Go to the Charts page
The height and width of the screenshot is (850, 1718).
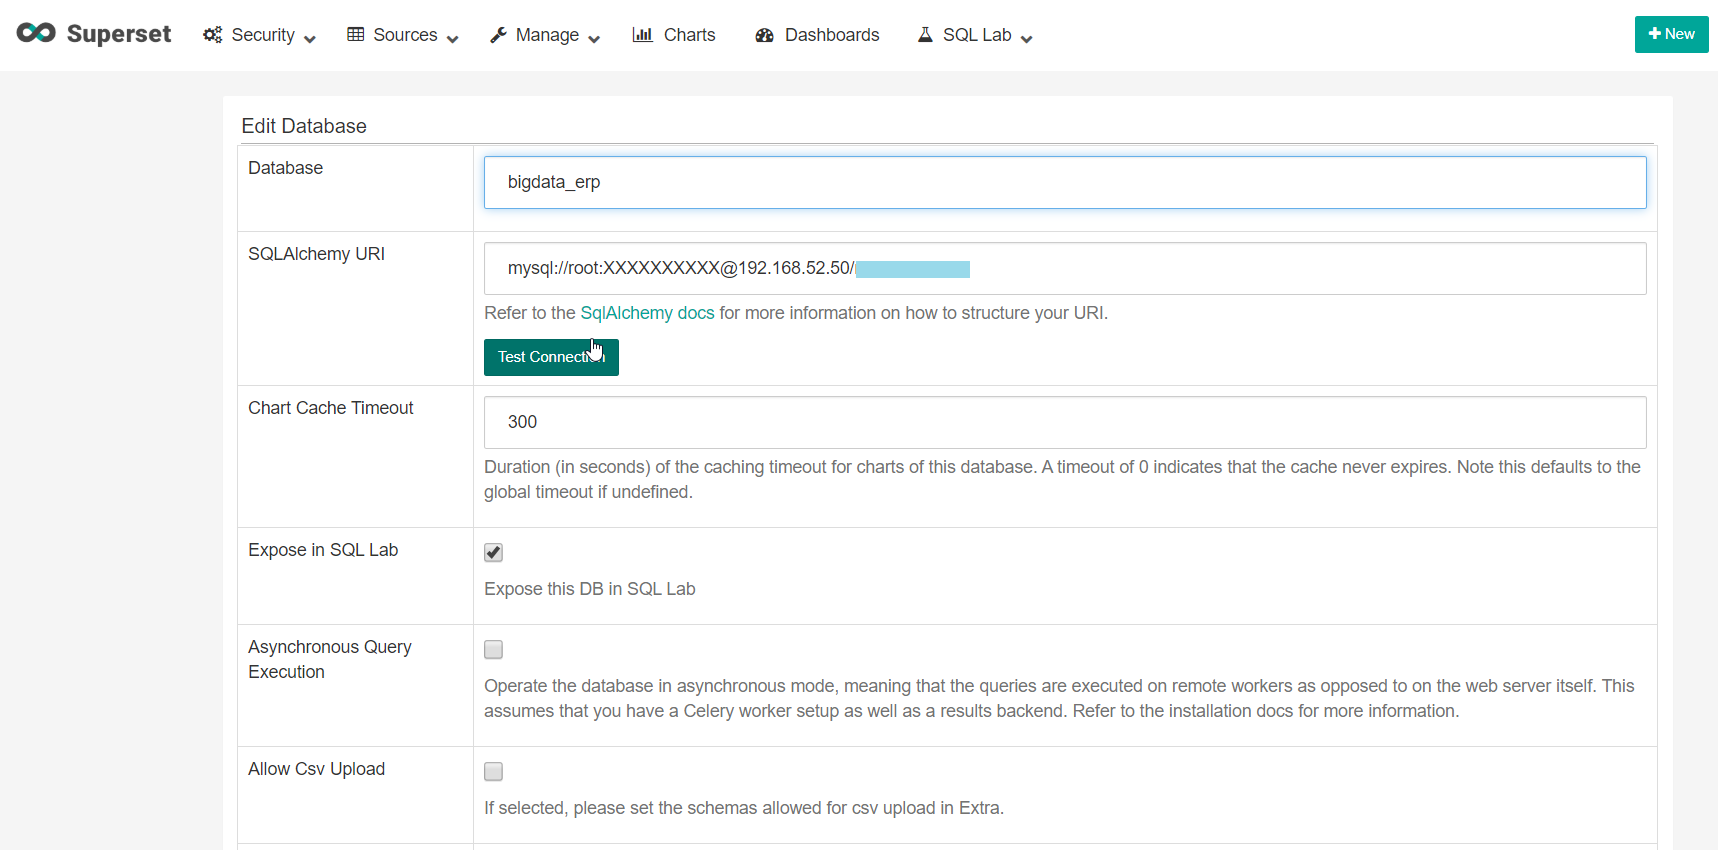674,35
